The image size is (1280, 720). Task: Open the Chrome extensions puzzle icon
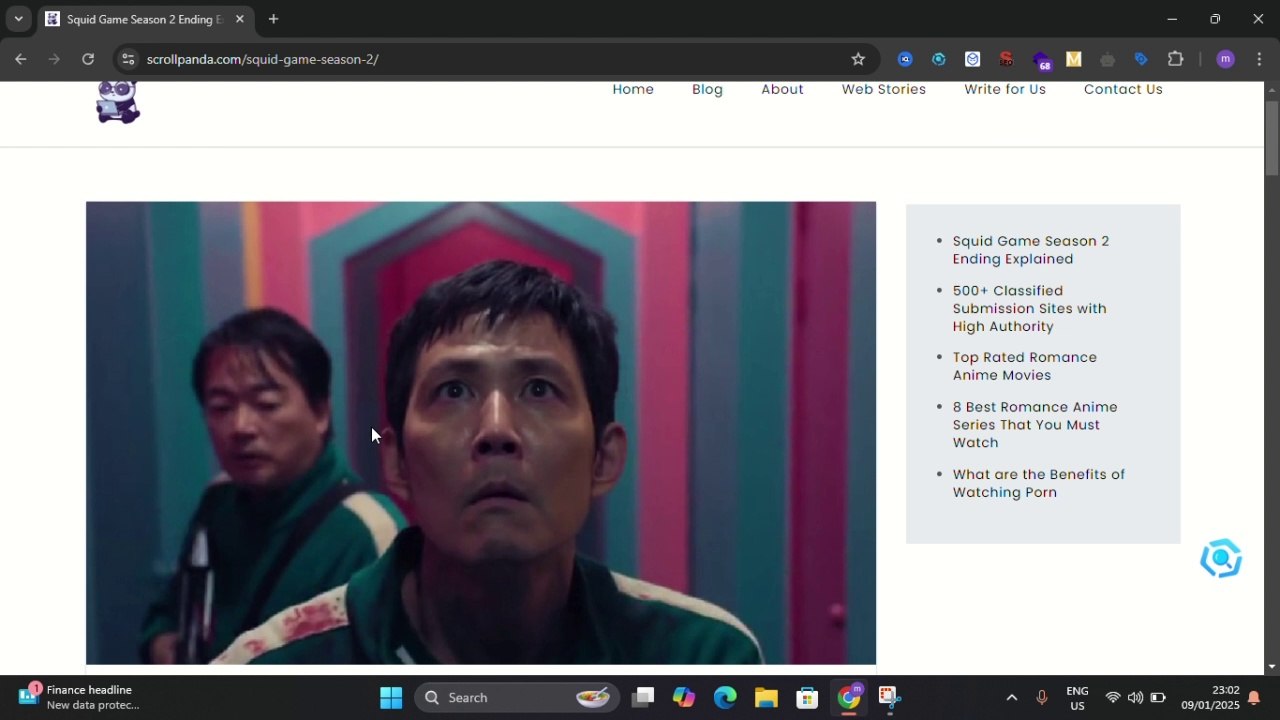click(x=1175, y=59)
